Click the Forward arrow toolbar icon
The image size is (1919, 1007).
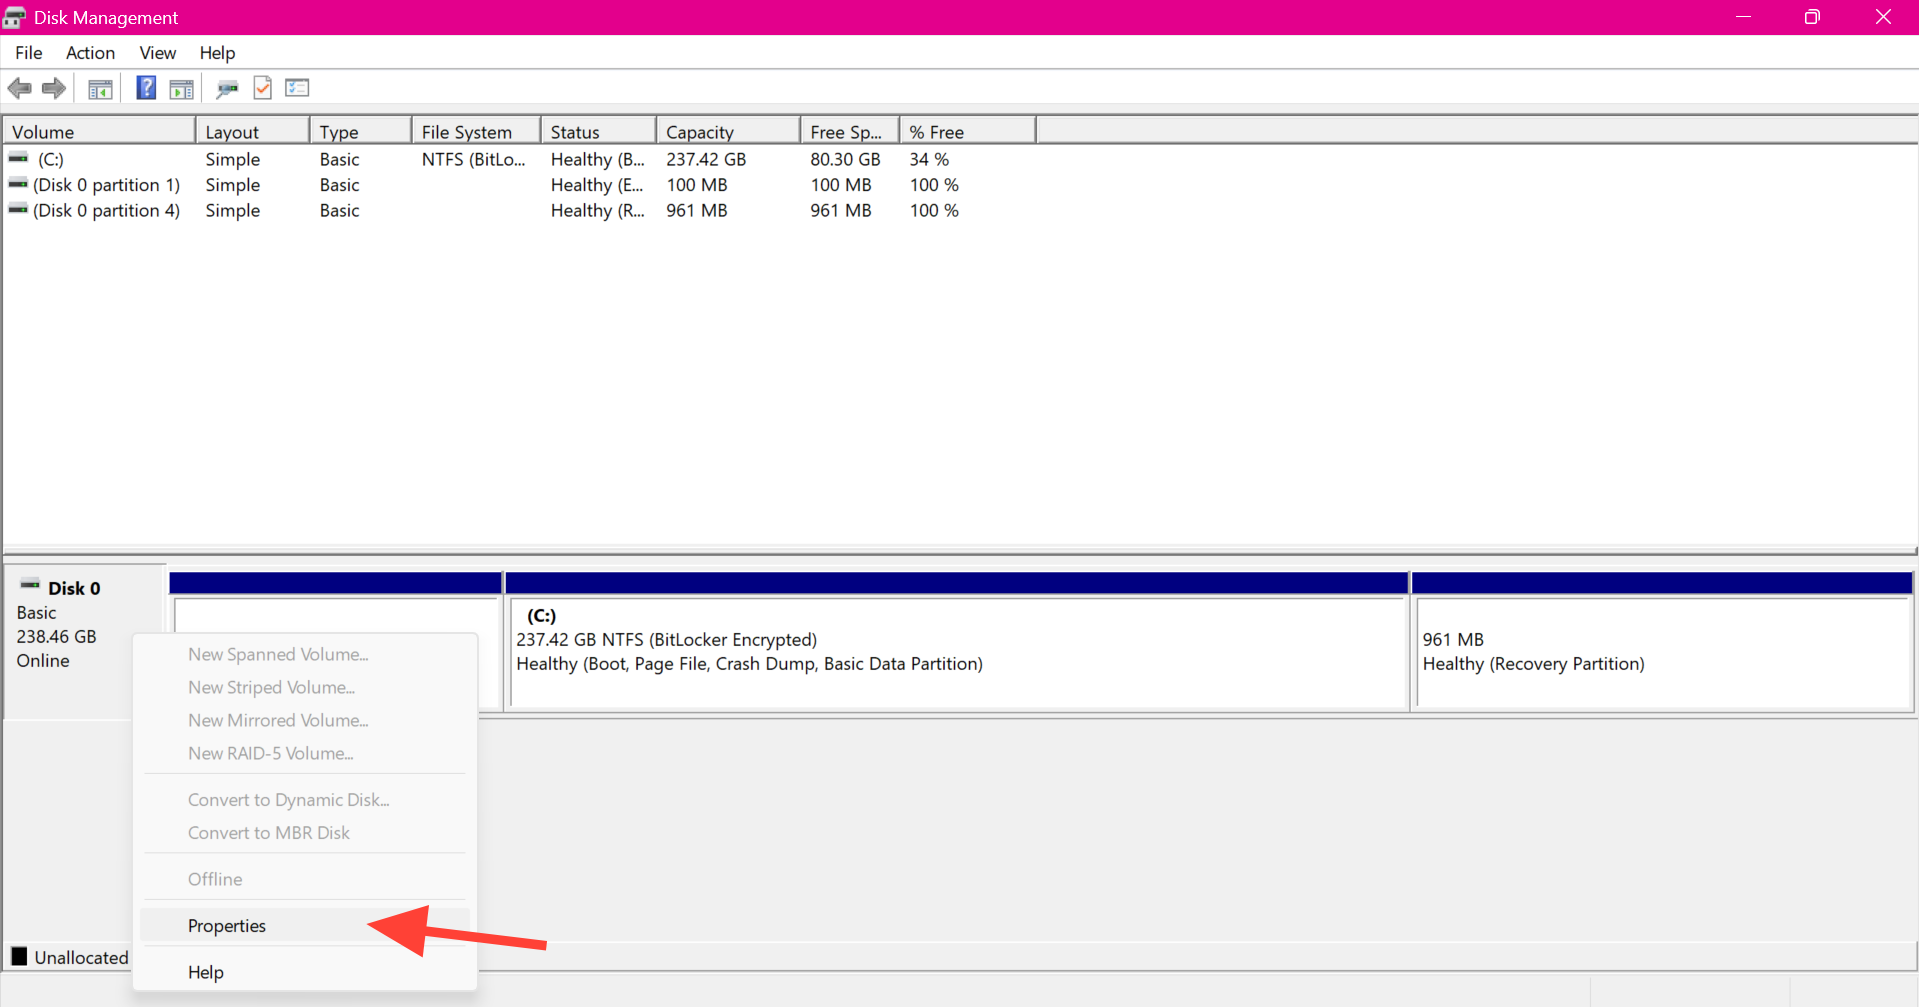[x=54, y=89]
